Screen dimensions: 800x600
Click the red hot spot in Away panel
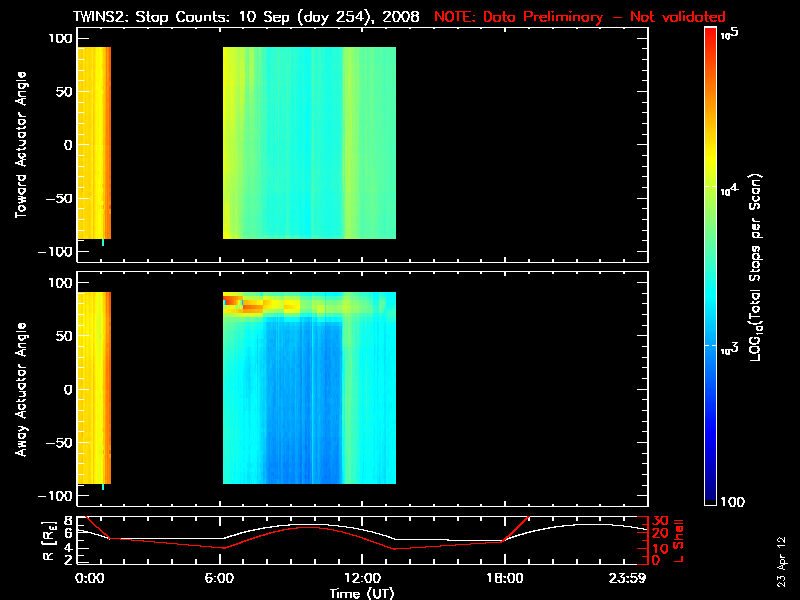pyautogui.click(x=232, y=300)
